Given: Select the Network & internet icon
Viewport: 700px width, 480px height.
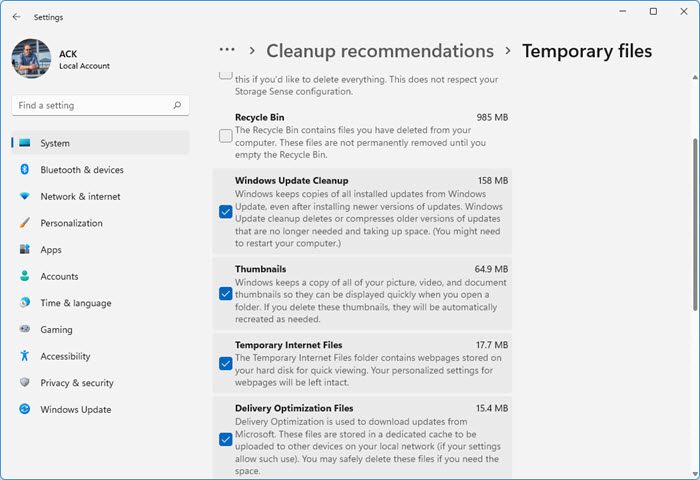Looking at the screenshot, I should click(25, 196).
